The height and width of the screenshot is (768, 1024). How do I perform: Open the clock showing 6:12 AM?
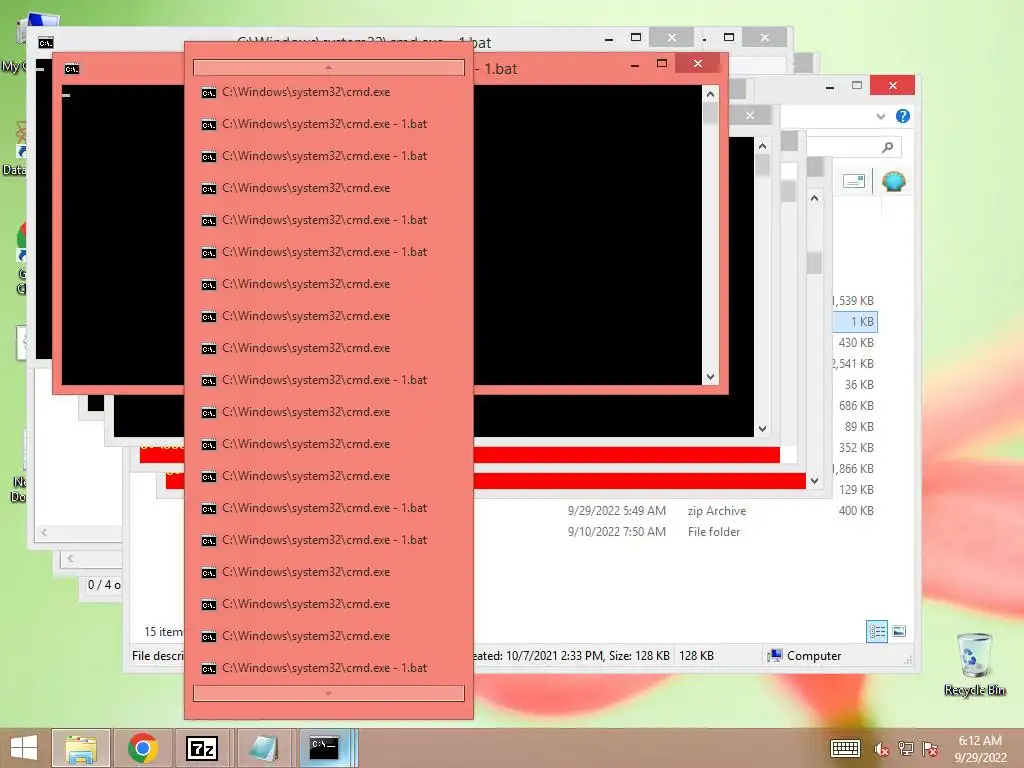click(x=980, y=748)
